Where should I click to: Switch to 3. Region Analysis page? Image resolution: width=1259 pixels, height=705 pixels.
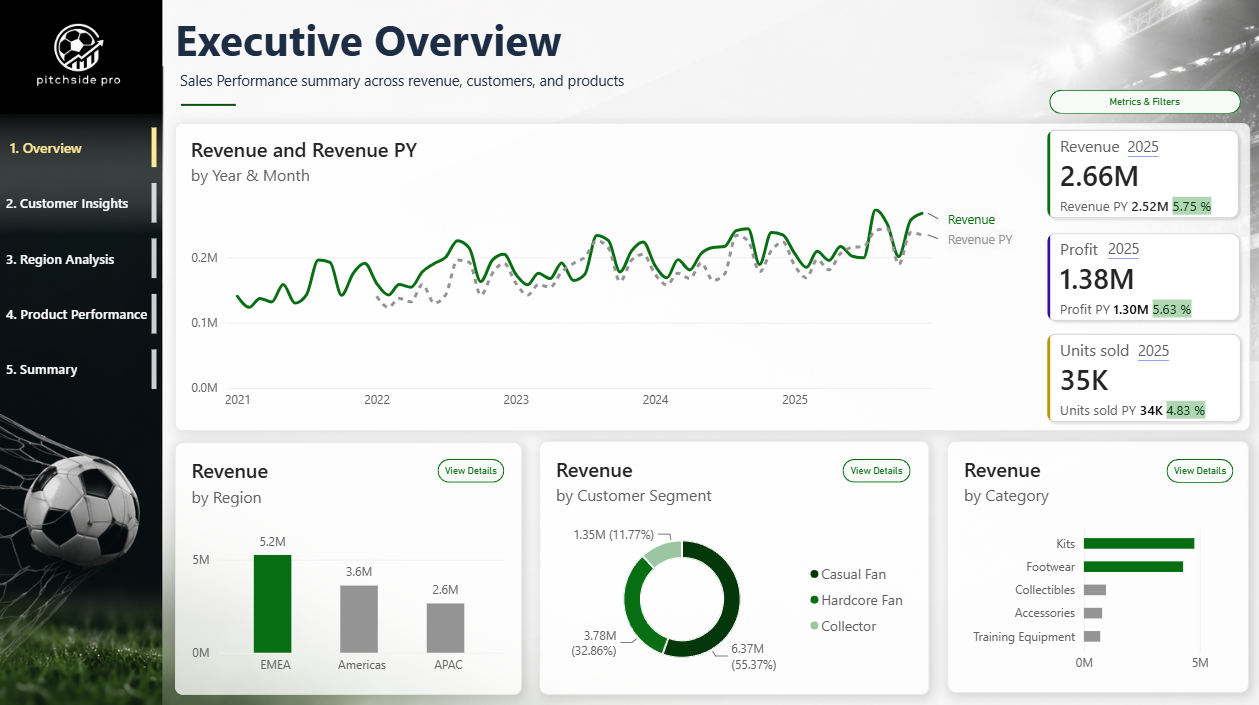pyautogui.click(x=79, y=259)
